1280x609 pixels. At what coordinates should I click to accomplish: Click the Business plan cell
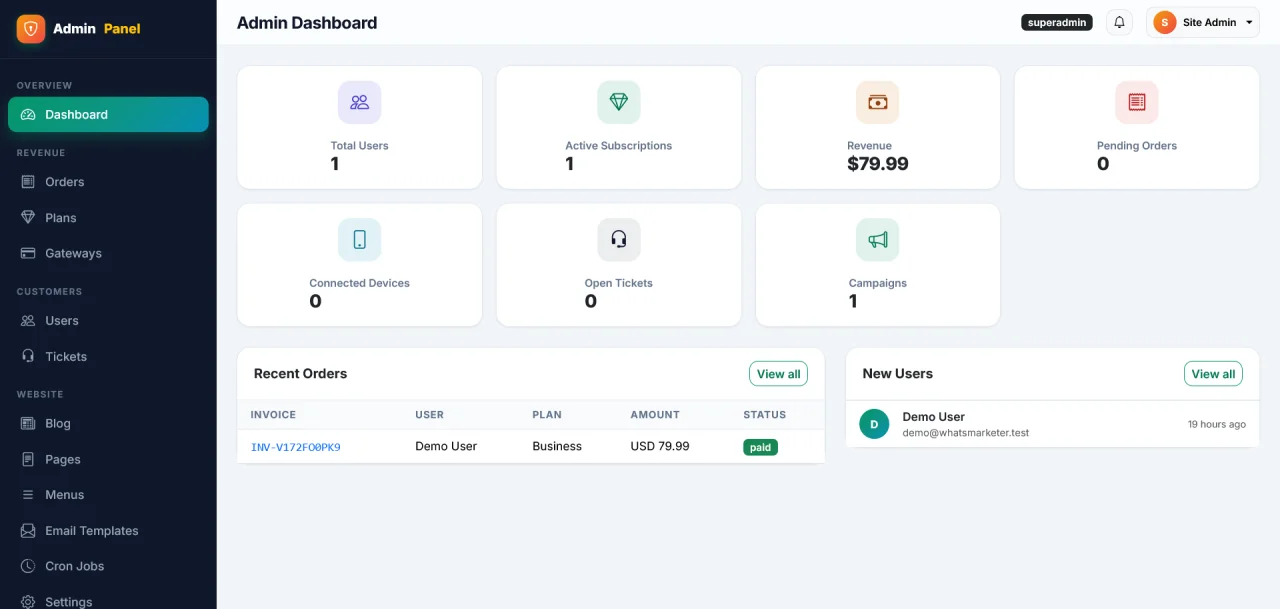557,446
